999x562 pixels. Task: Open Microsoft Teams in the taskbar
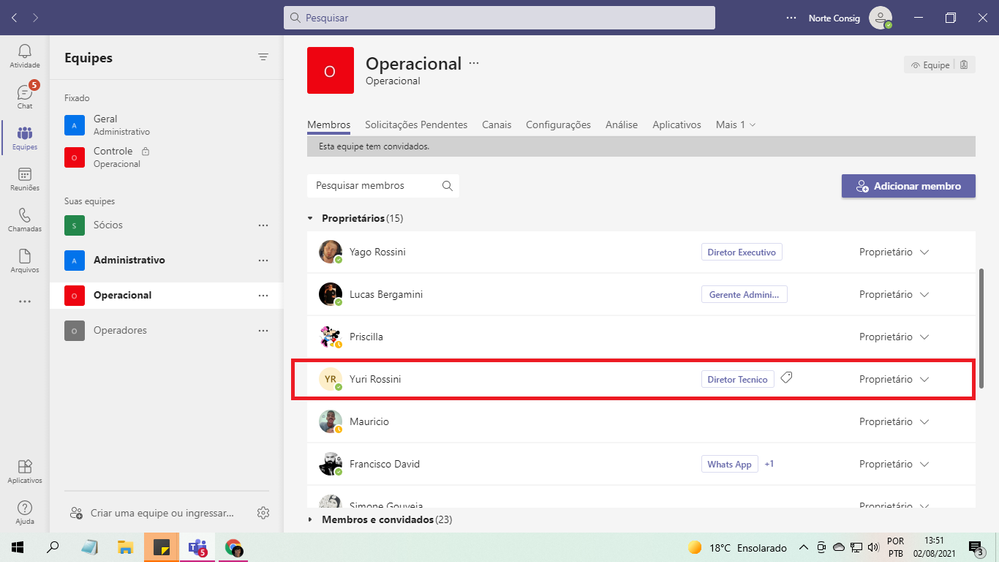coord(198,547)
